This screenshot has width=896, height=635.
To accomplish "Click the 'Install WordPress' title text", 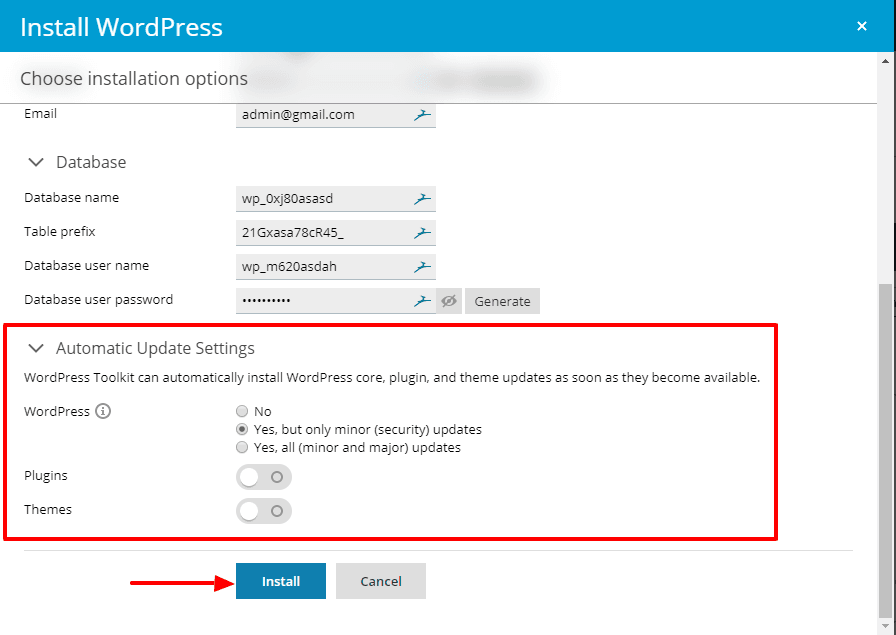I will point(121,27).
